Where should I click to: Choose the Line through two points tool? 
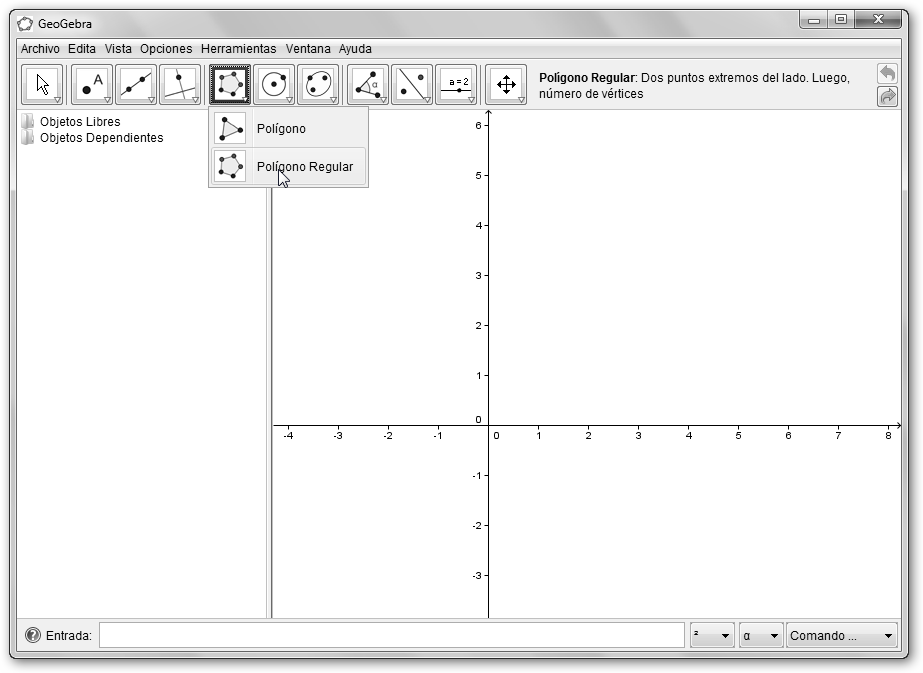[x=136, y=85]
